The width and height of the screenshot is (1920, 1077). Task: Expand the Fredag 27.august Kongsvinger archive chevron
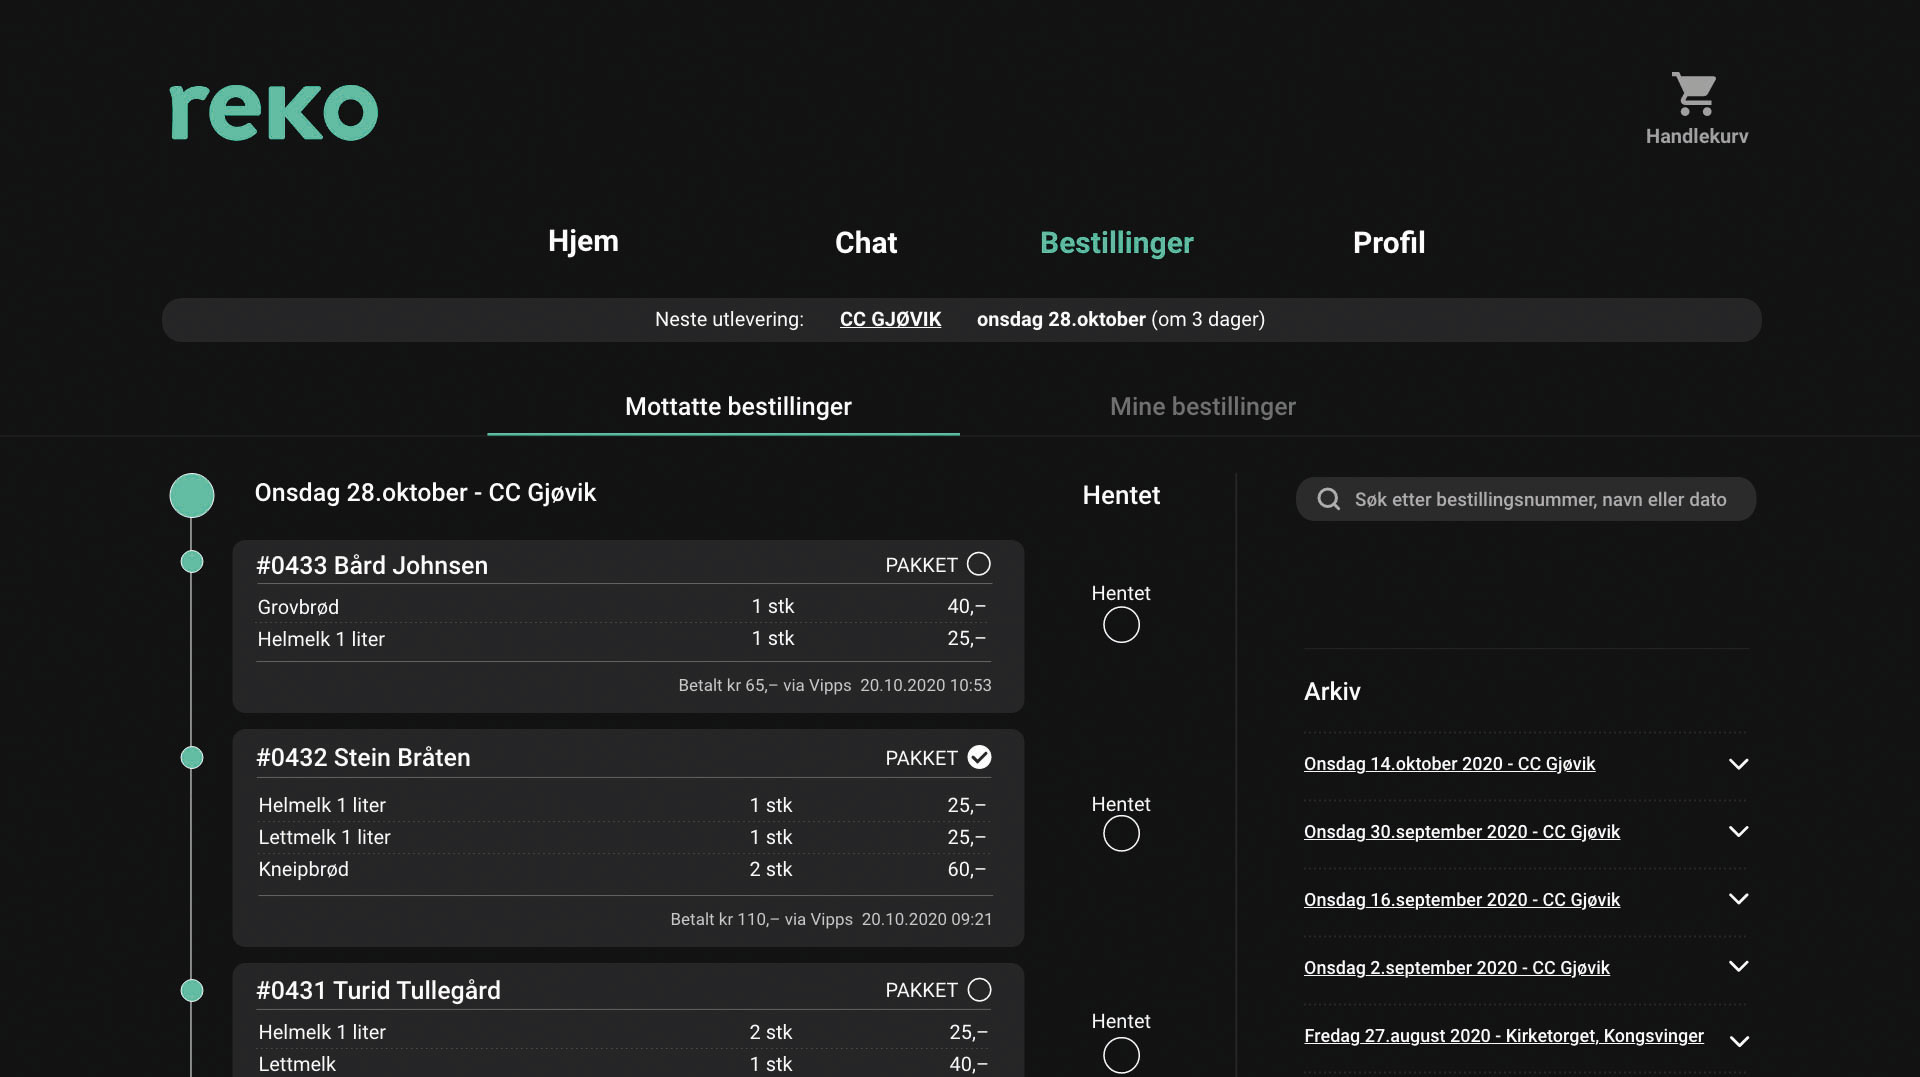1739,1041
